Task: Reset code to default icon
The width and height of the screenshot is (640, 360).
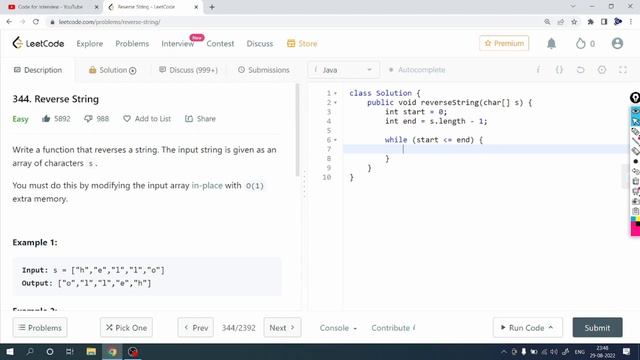Action: pos(580,70)
